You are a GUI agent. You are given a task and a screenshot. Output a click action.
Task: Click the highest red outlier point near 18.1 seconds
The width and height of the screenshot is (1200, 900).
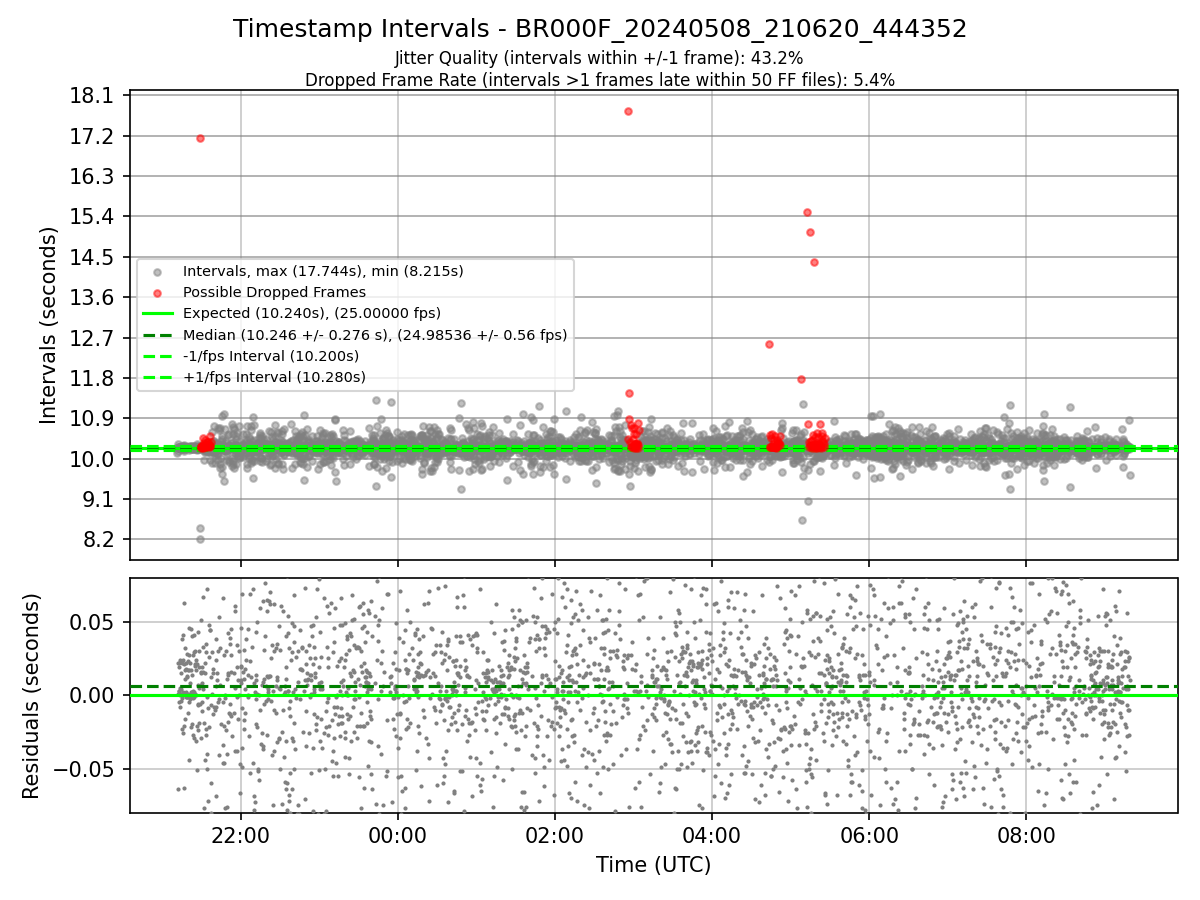click(628, 111)
